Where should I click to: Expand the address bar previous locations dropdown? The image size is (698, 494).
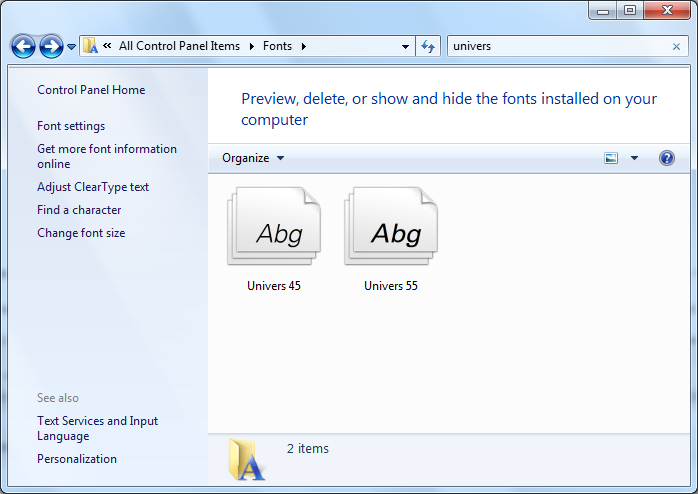(x=405, y=46)
